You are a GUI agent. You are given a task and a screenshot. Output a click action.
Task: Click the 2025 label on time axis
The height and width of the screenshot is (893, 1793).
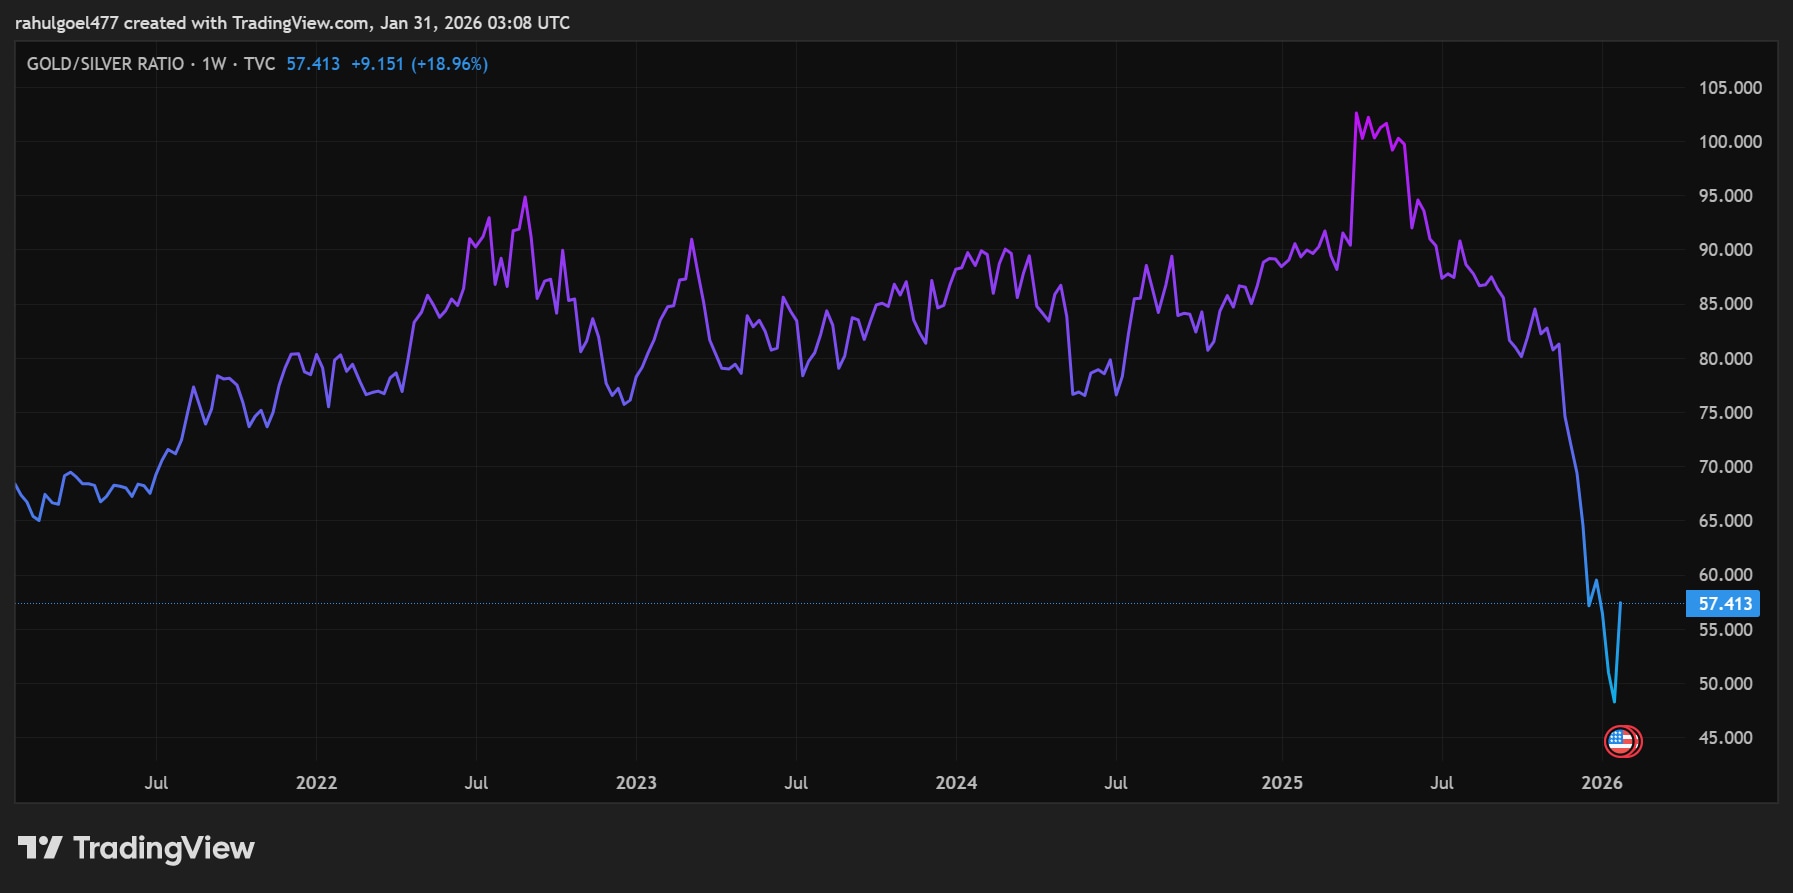click(x=1282, y=782)
